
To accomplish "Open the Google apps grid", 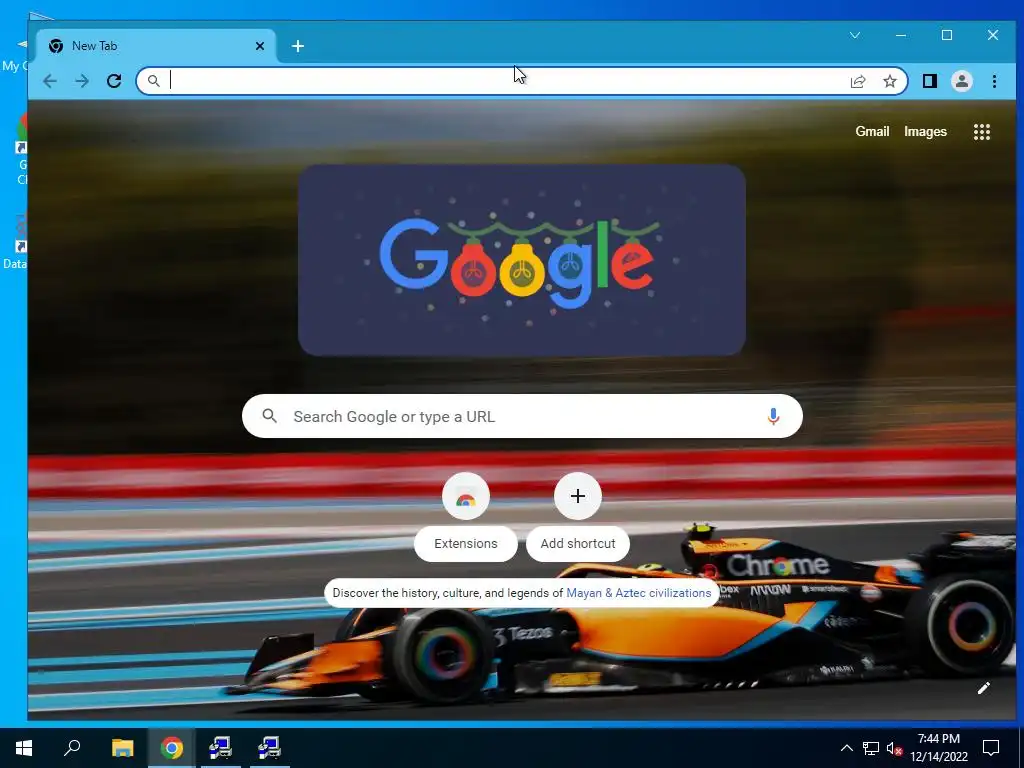I will coord(982,132).
